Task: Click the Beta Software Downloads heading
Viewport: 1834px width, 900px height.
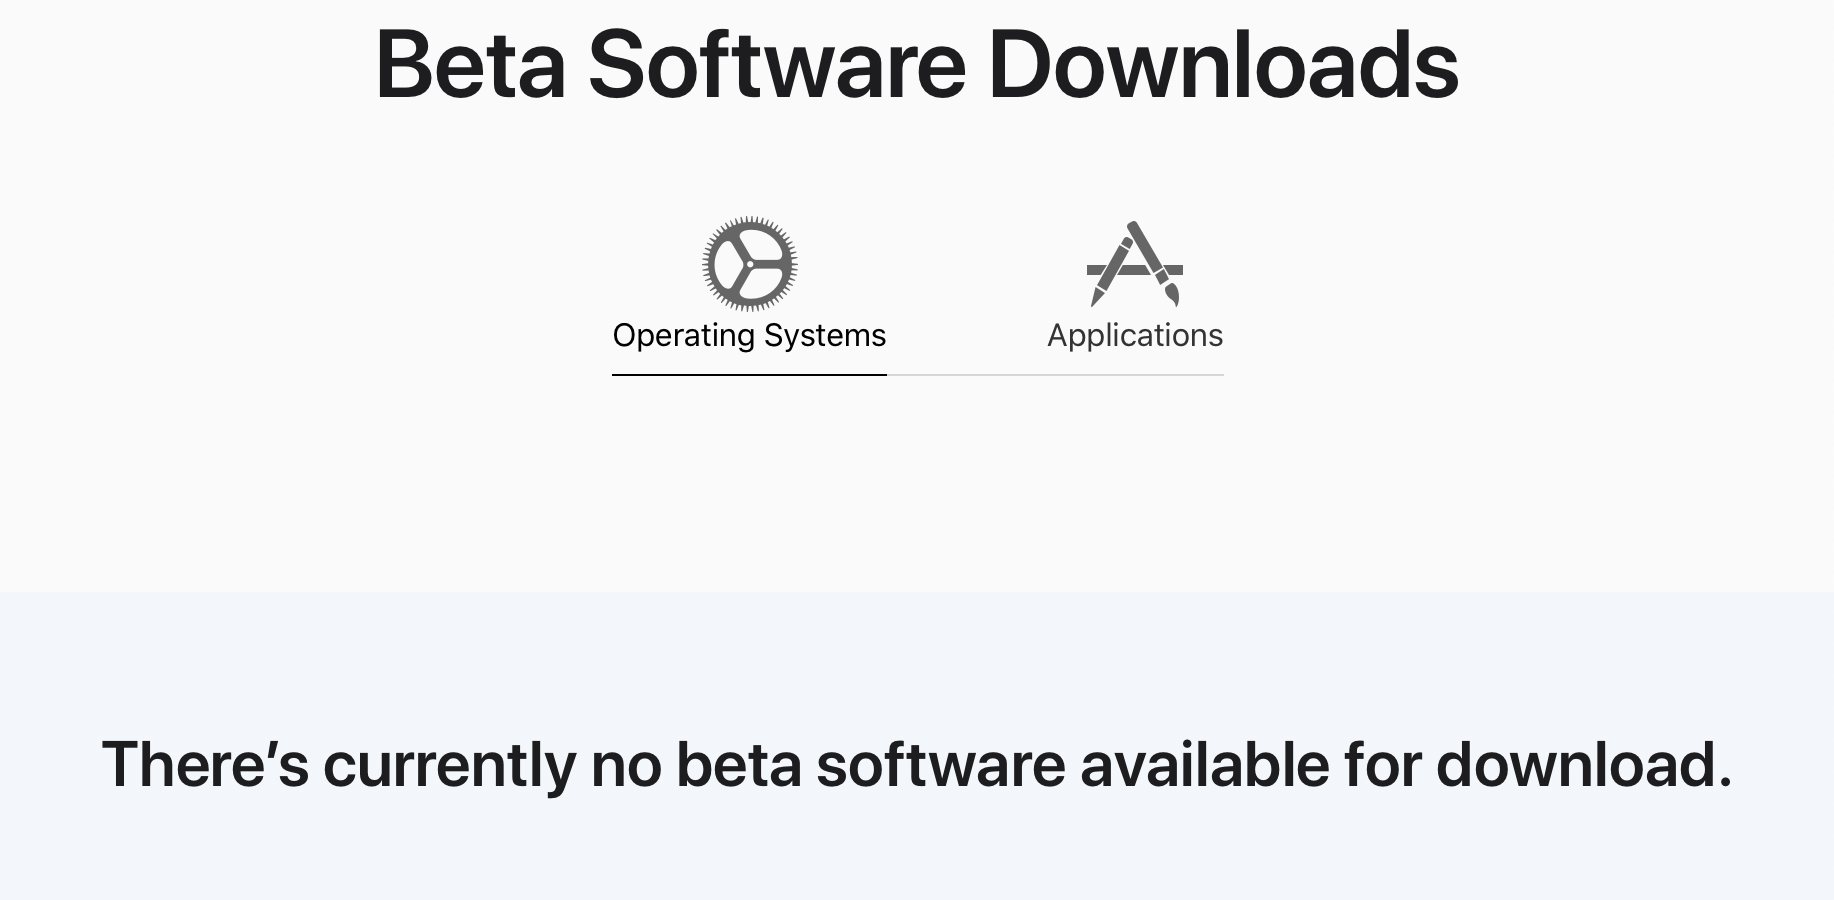Action: 916,65
